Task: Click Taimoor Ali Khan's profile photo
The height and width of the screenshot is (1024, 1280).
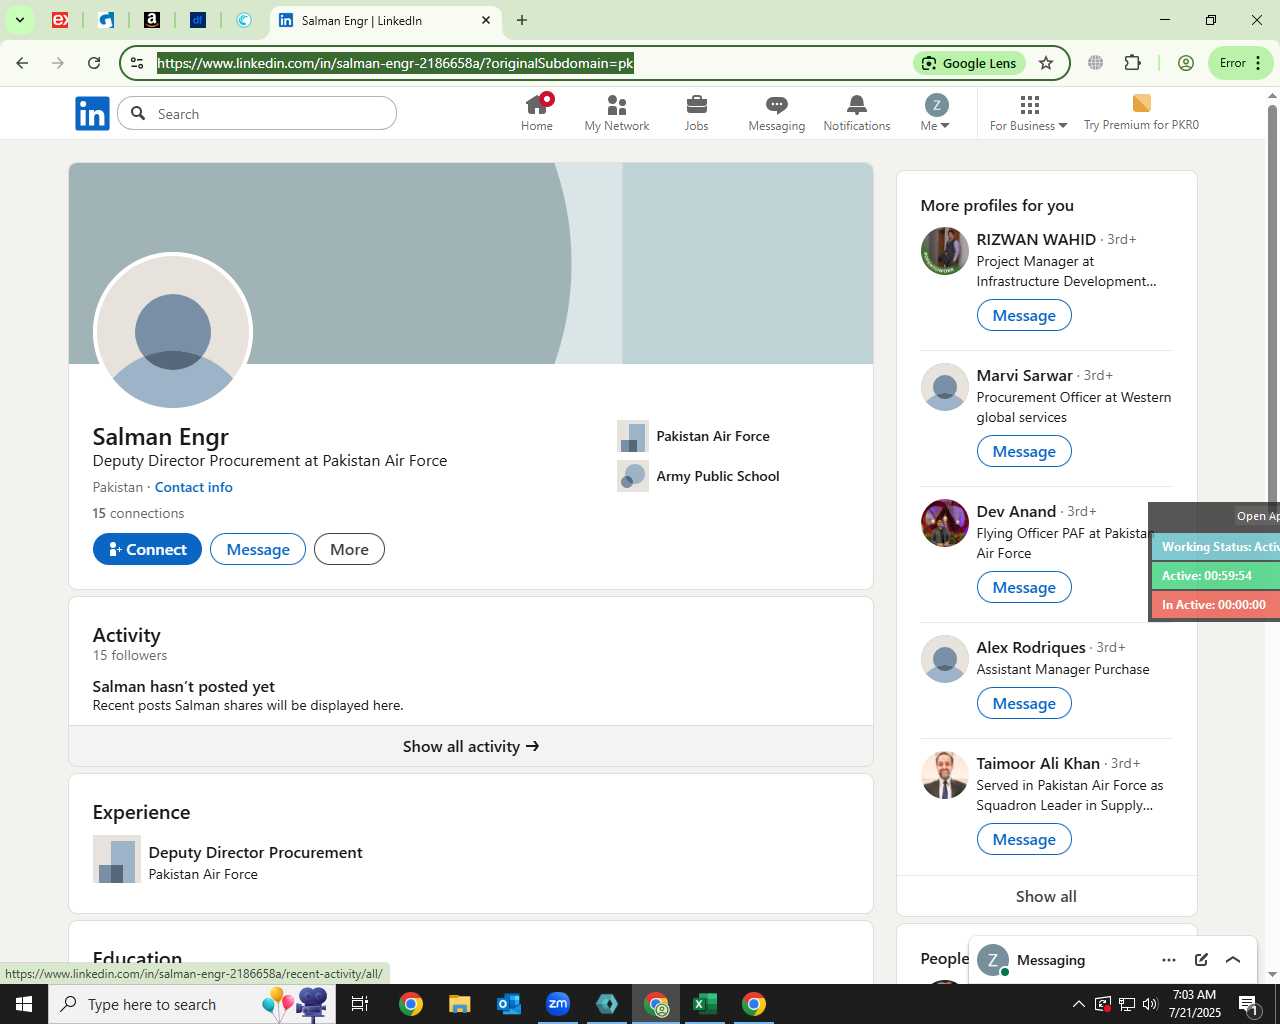Action: [945, 775]
